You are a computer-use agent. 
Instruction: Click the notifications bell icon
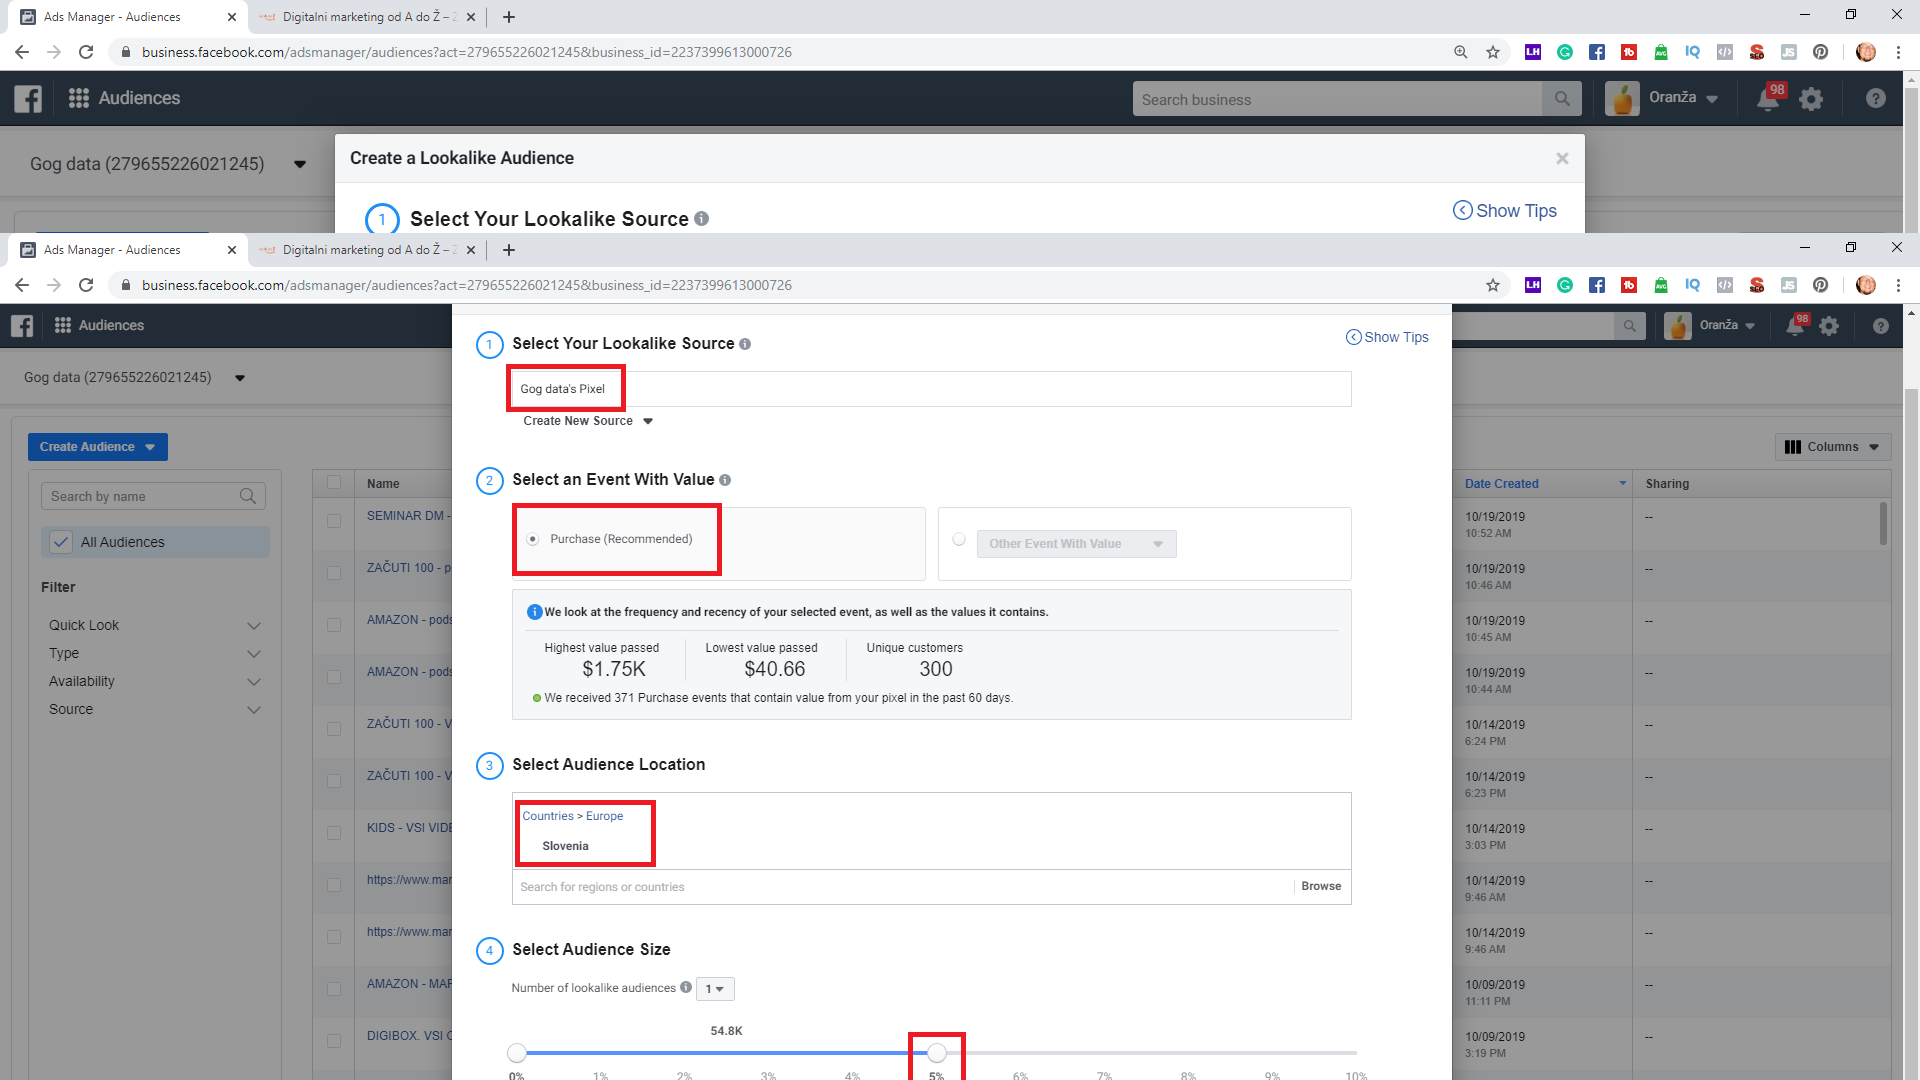1795,326
